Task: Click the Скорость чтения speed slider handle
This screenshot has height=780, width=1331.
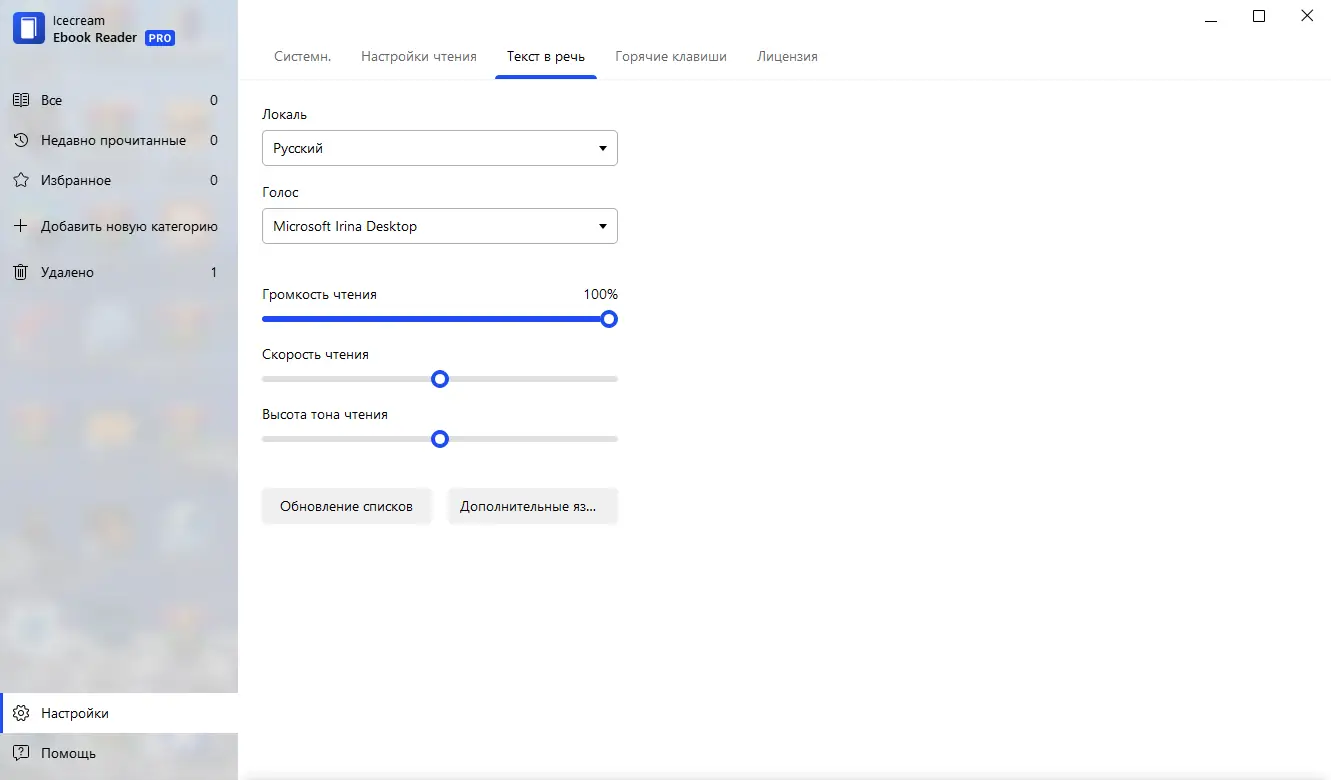Action: 439,379
